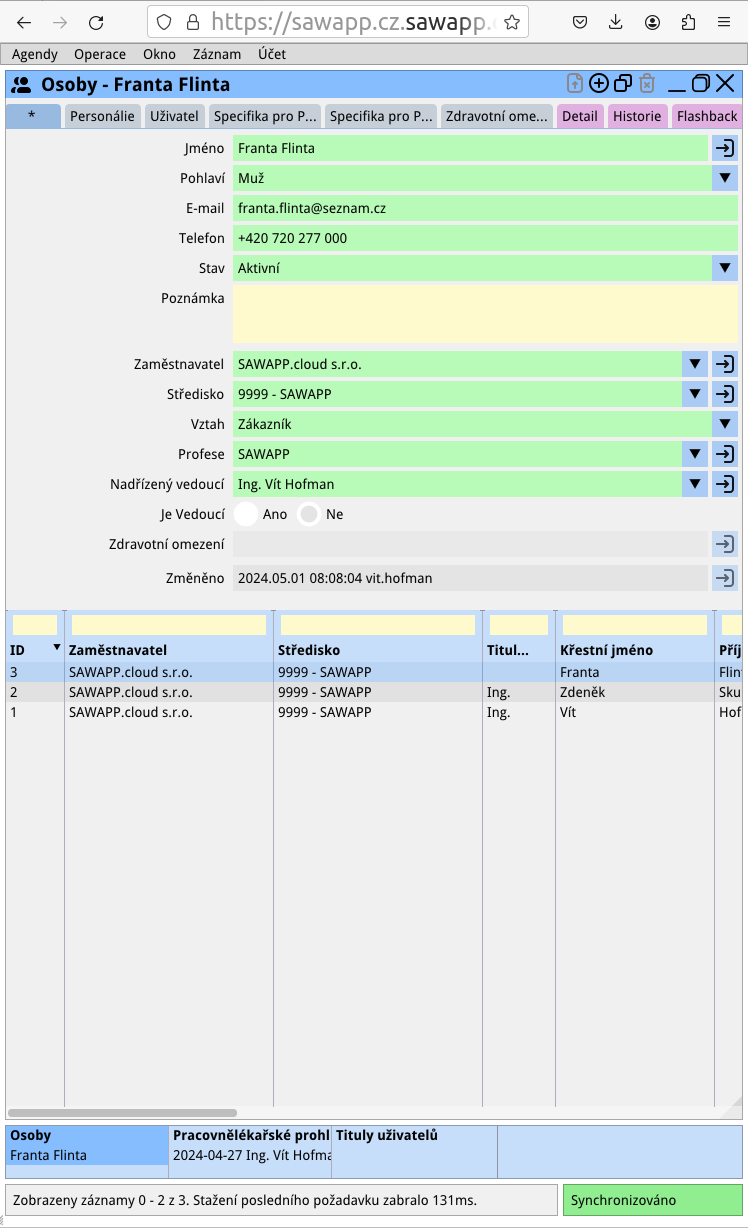
Task: Open the arrow link next to Středisko field
Action: tap(725, 394)
